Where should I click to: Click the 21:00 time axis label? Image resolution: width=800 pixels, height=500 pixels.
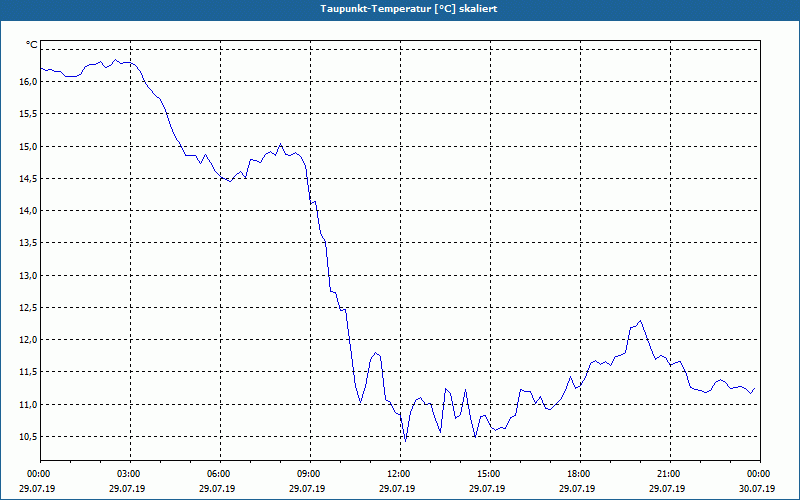[x=670, y=474]
